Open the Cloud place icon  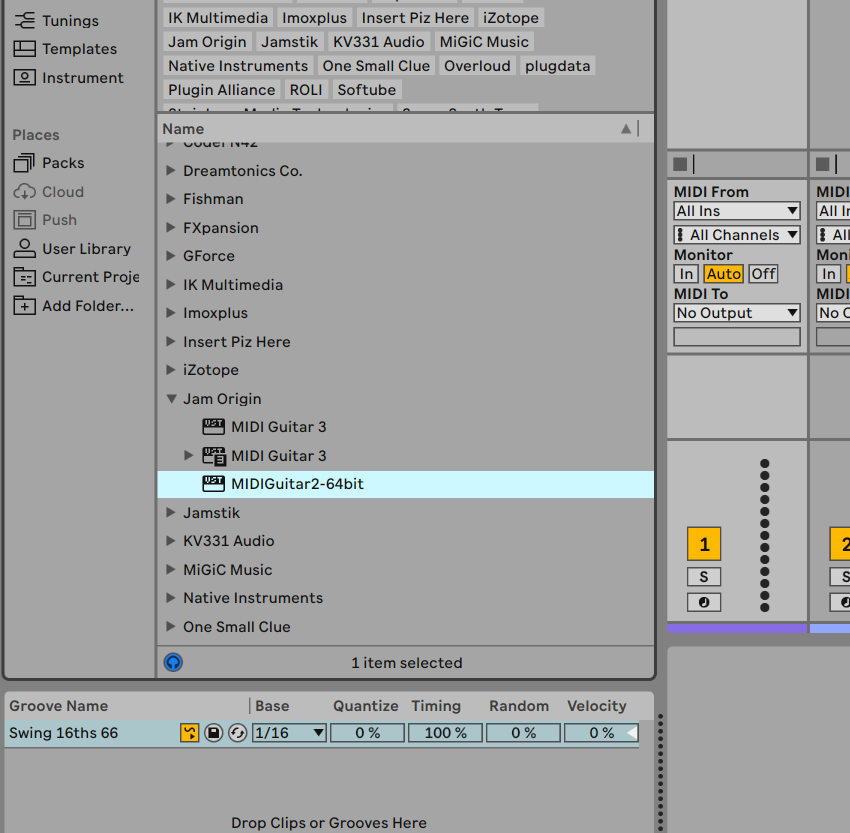(24, 191)
